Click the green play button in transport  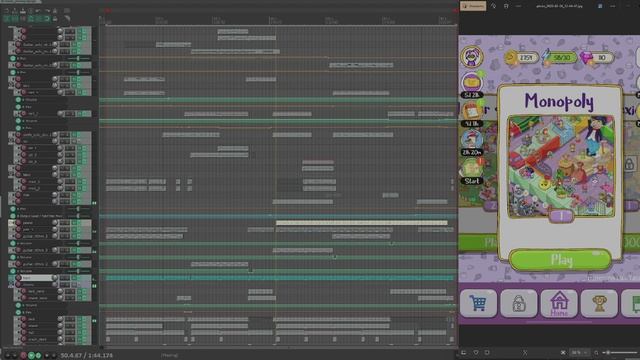click(x=31, y=355)
